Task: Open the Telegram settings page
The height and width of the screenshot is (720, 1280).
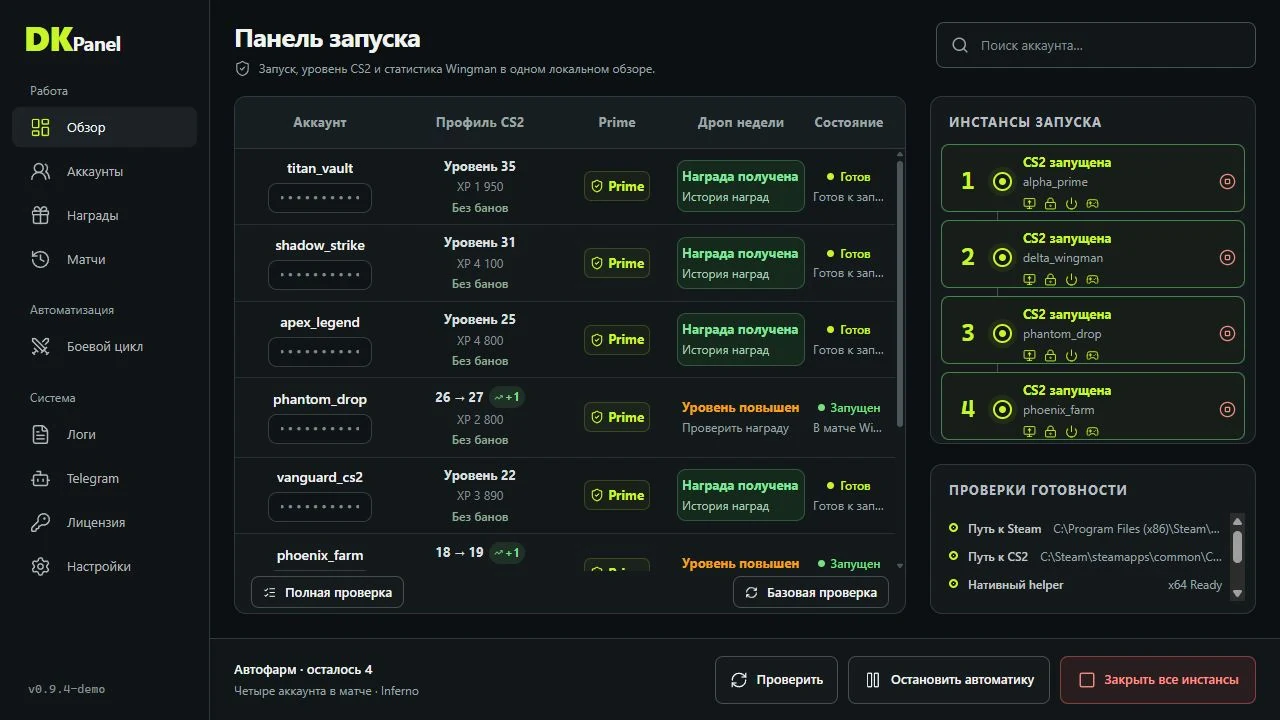Action: (105, 478)
